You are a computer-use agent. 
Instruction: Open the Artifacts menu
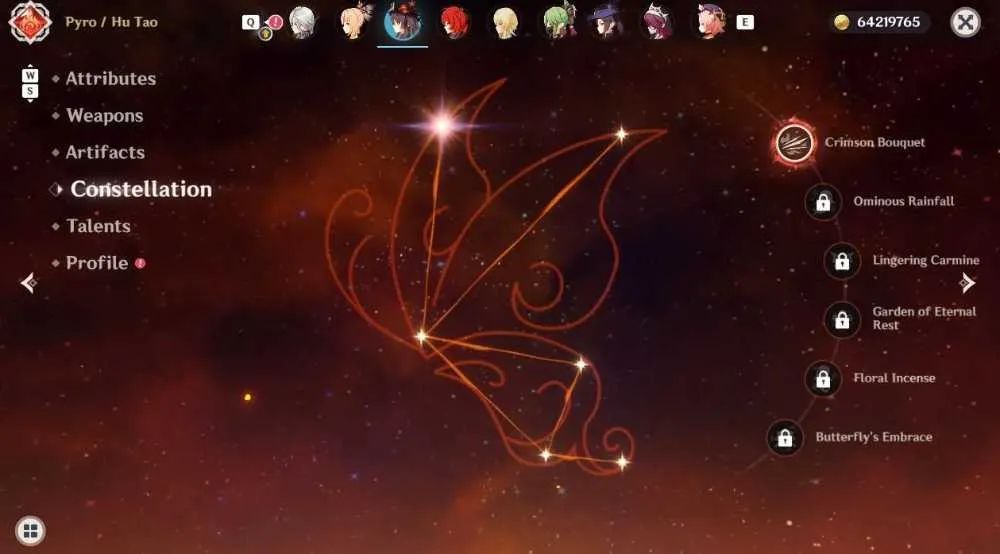click(x=105, y=152)
